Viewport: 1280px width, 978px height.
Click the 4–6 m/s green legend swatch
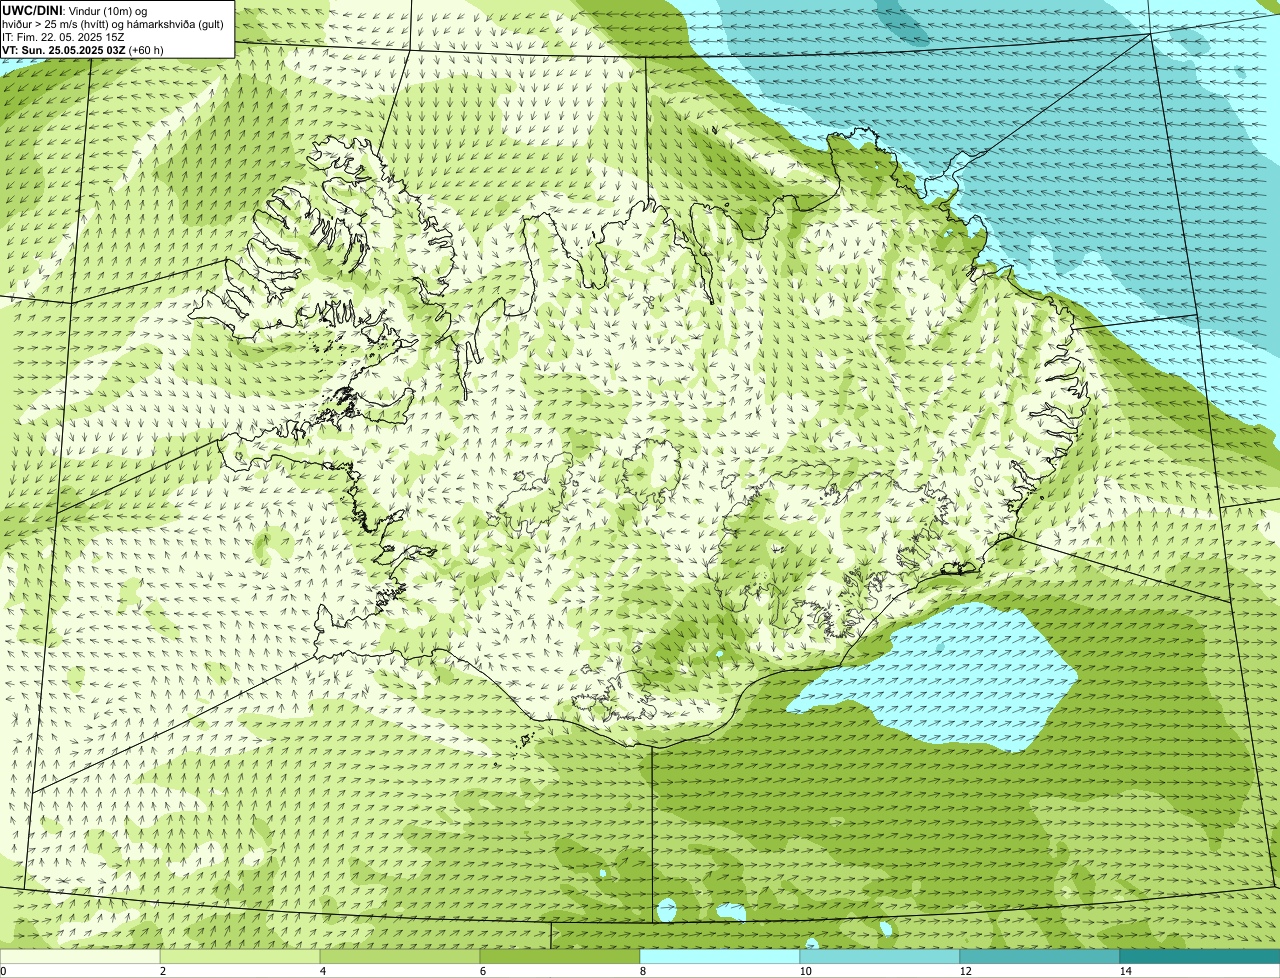coord(400,956)
